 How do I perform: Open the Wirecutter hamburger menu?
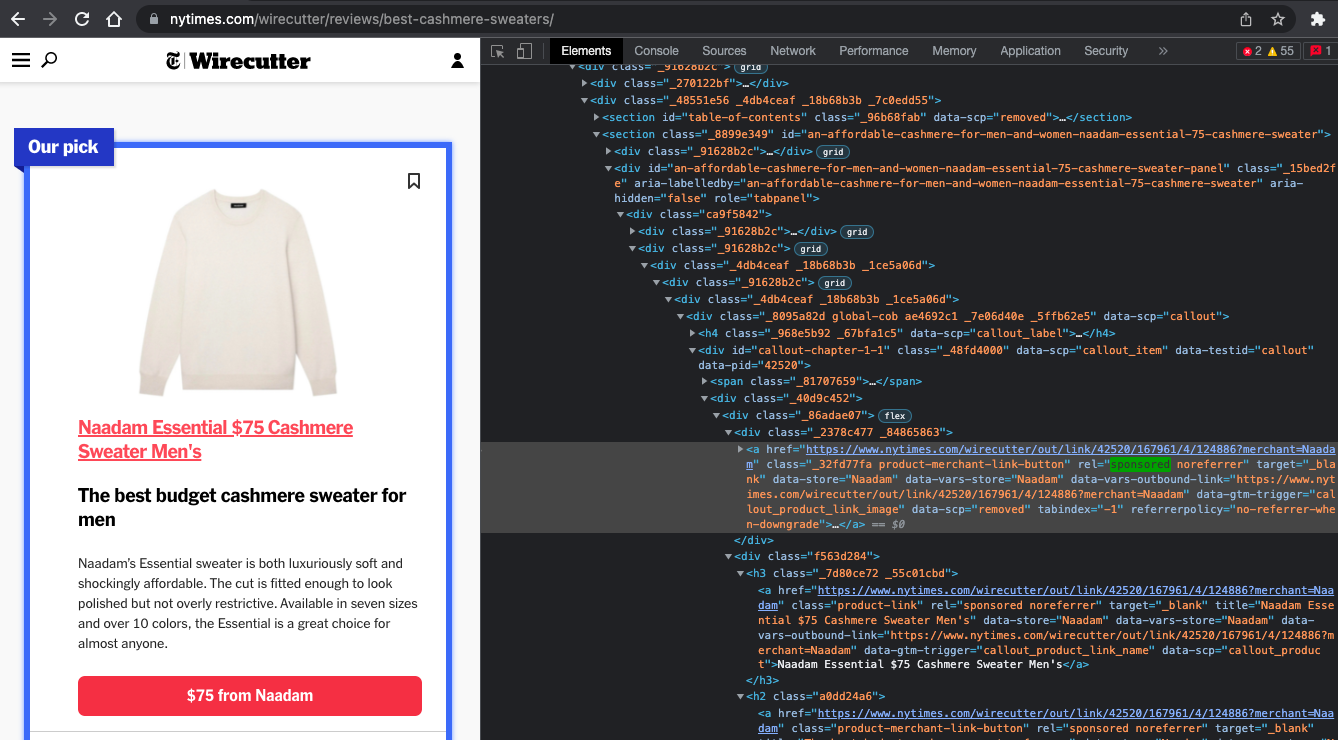click(x=20, y=60)
